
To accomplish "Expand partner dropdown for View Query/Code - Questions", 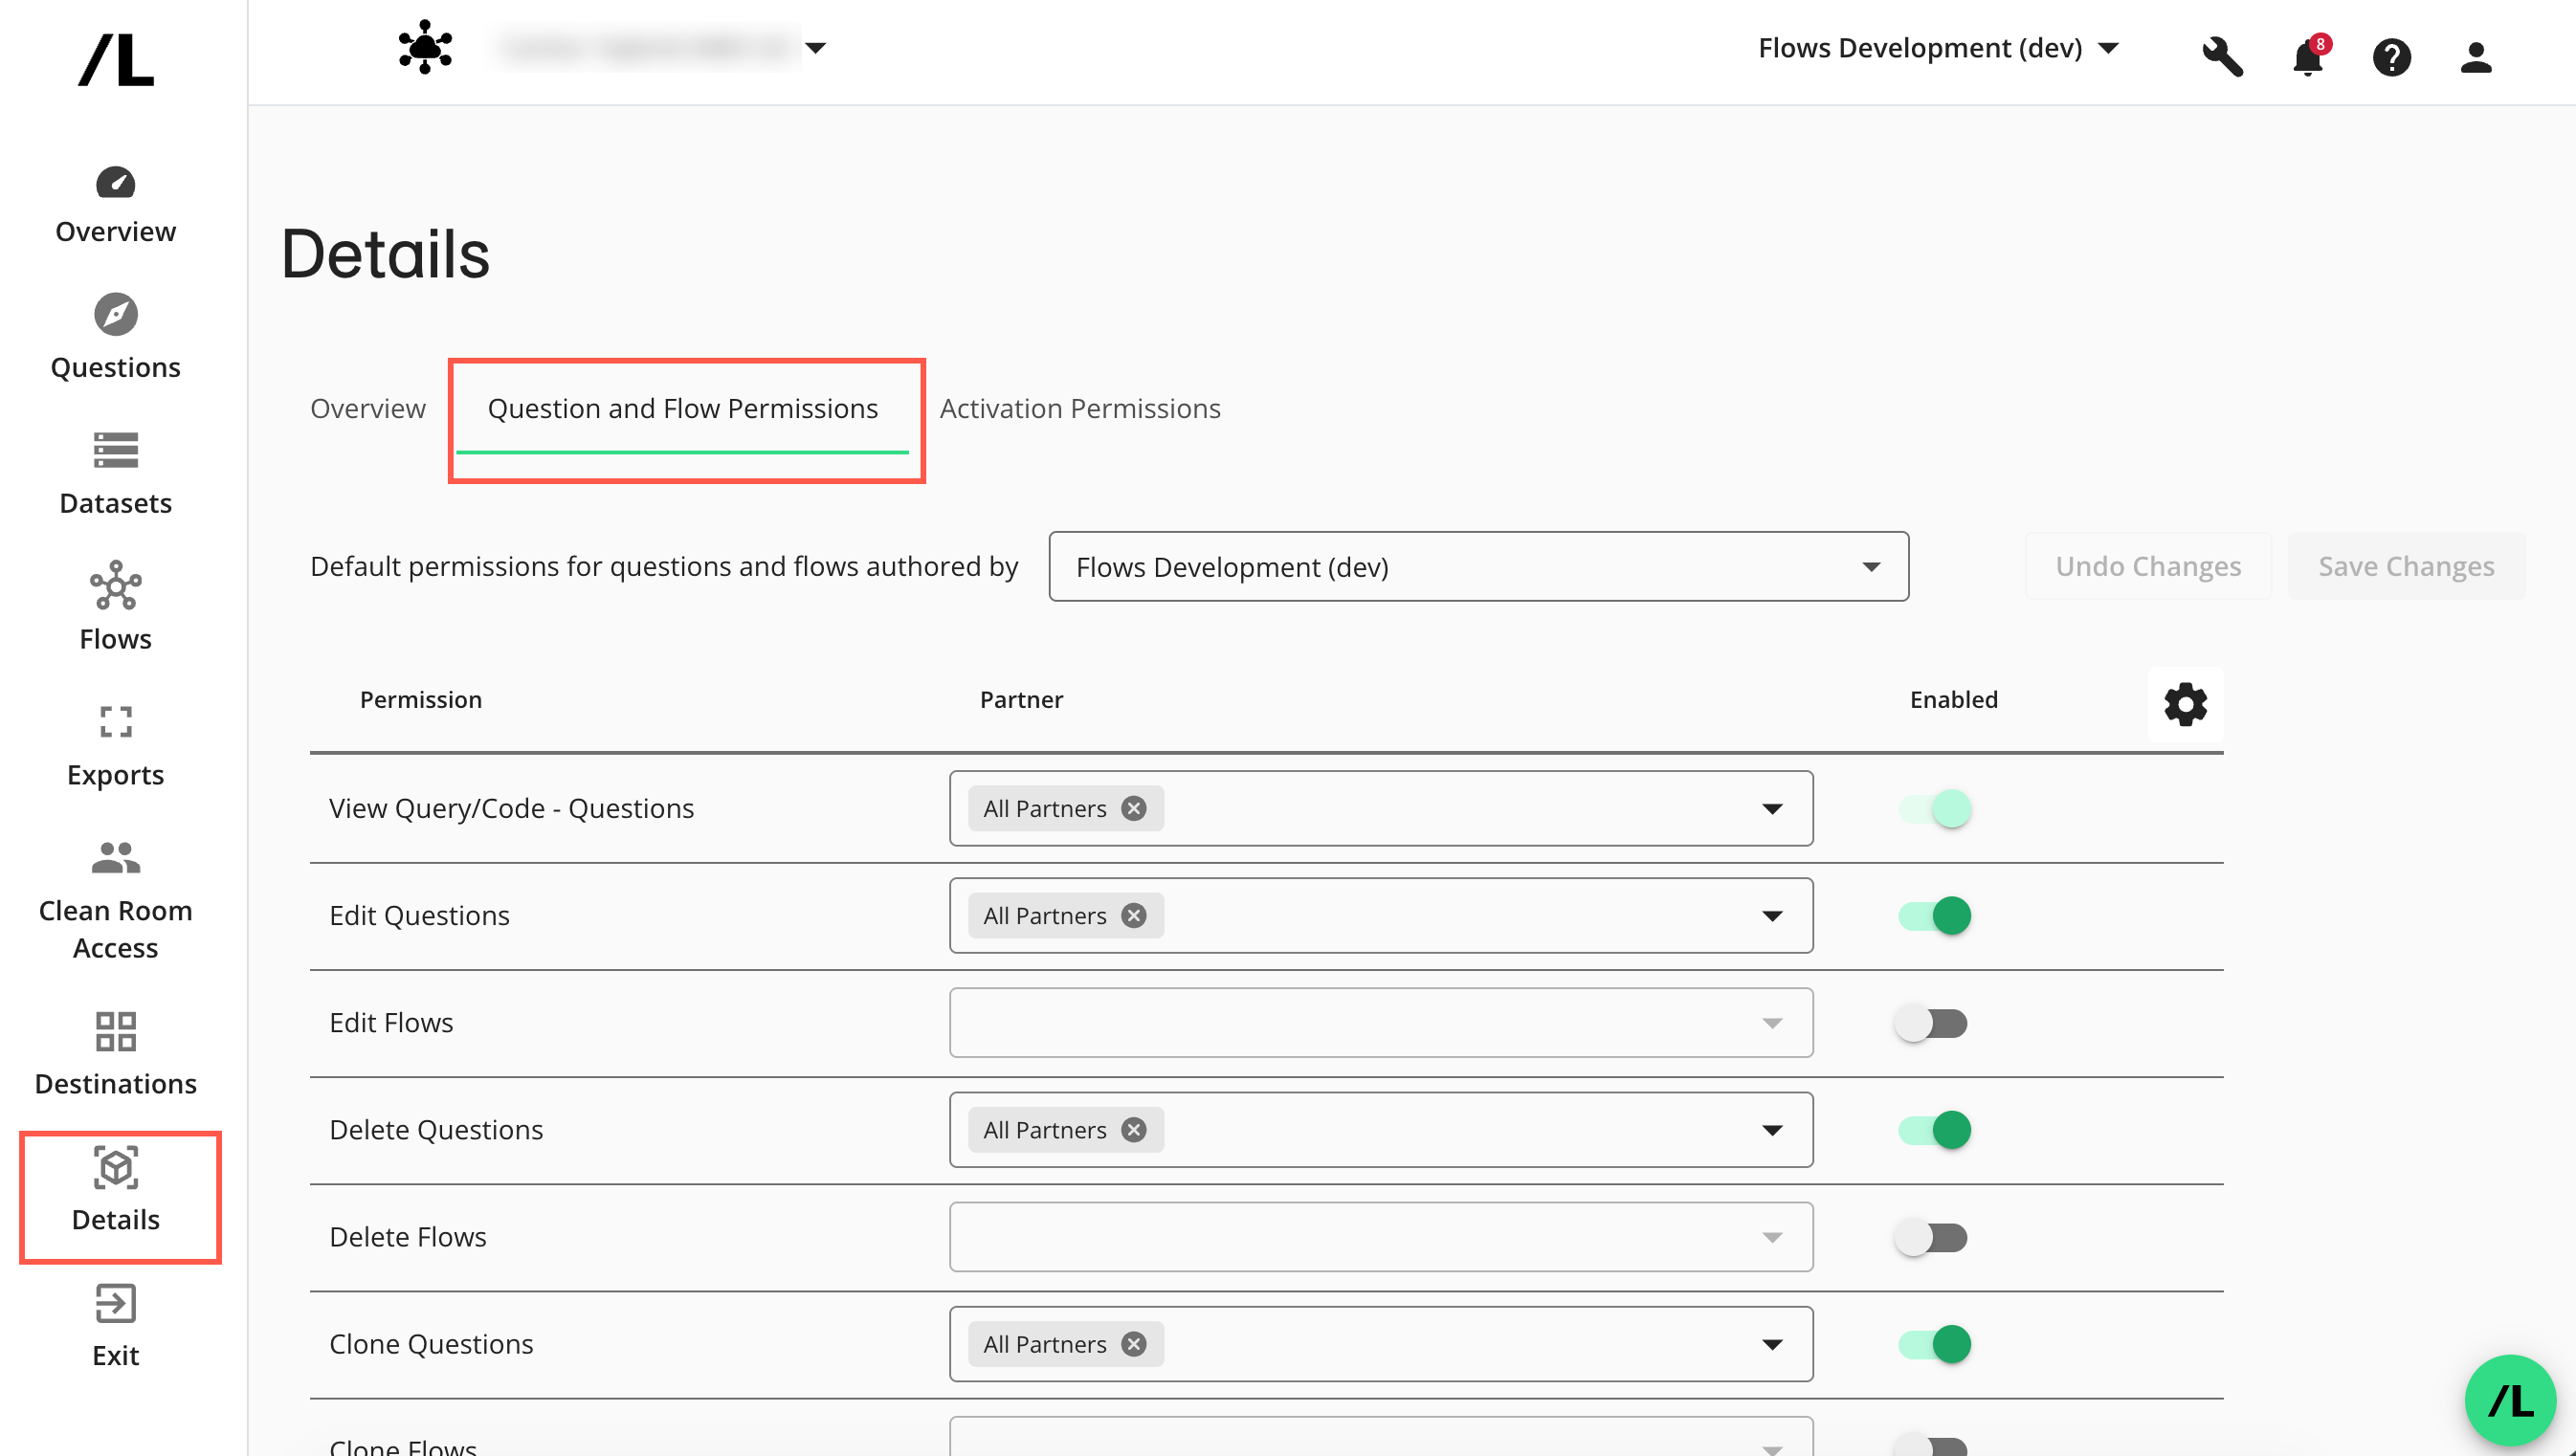I will click(x=1771, y=808).
